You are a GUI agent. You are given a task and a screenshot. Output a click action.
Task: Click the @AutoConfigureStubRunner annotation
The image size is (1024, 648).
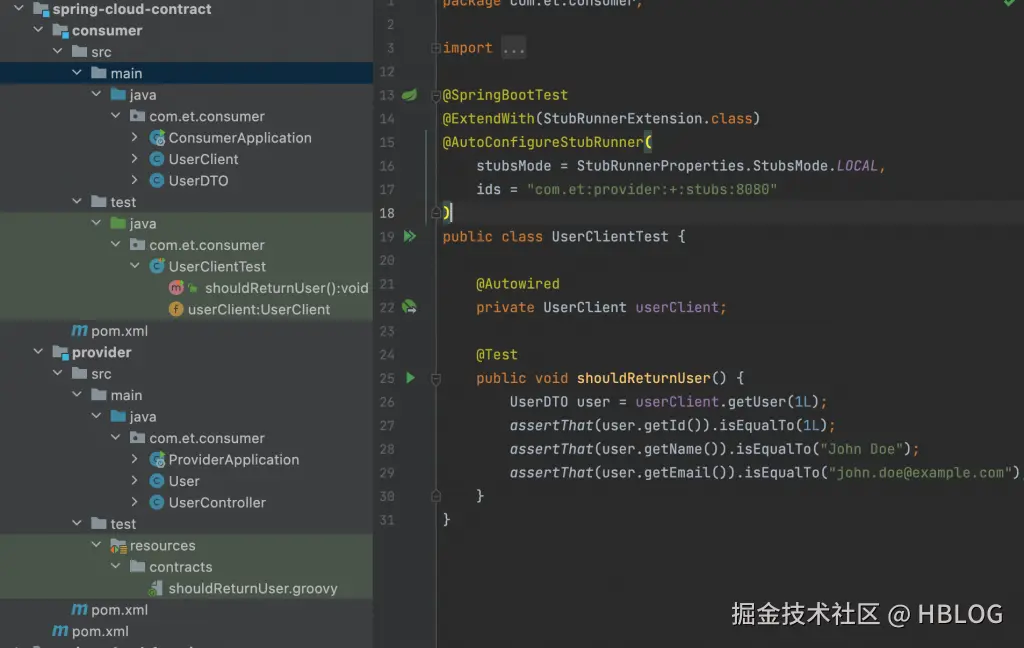pyautogui.click(x=543, y=142)
